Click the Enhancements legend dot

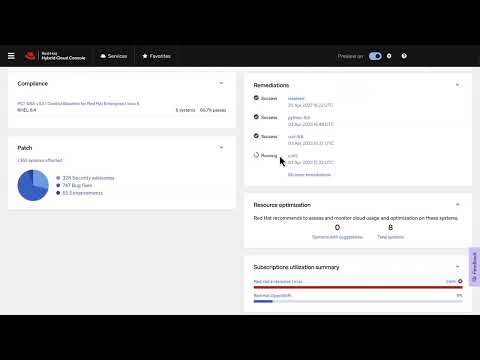(58, 193)
